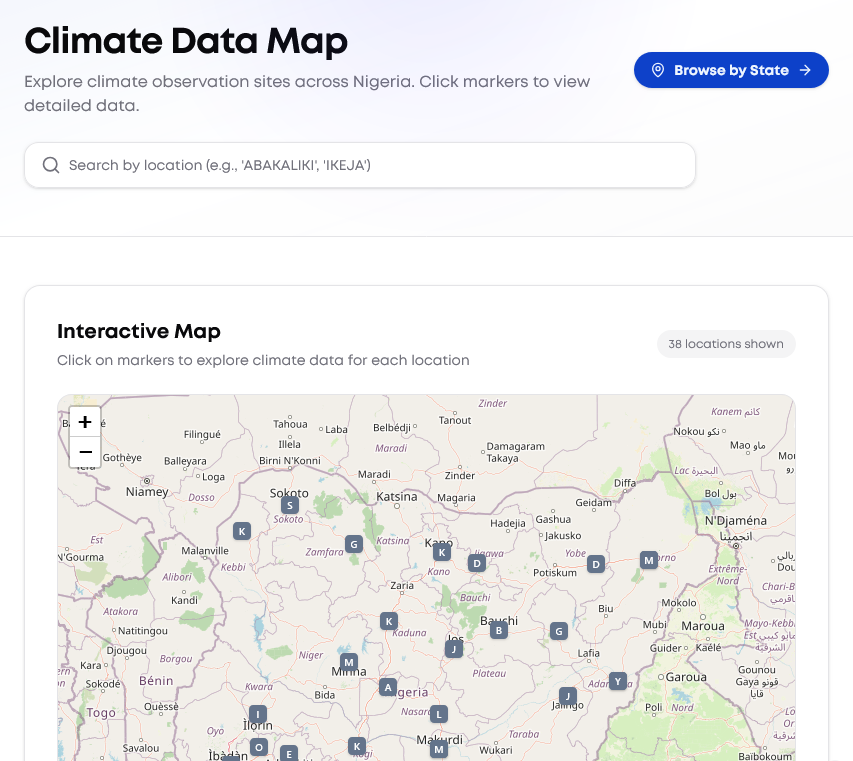The height and width of the screenshot is (761, 853).
Task: Click the search magnifier icon
Action: pyautogui.click(x=51, y=165)
